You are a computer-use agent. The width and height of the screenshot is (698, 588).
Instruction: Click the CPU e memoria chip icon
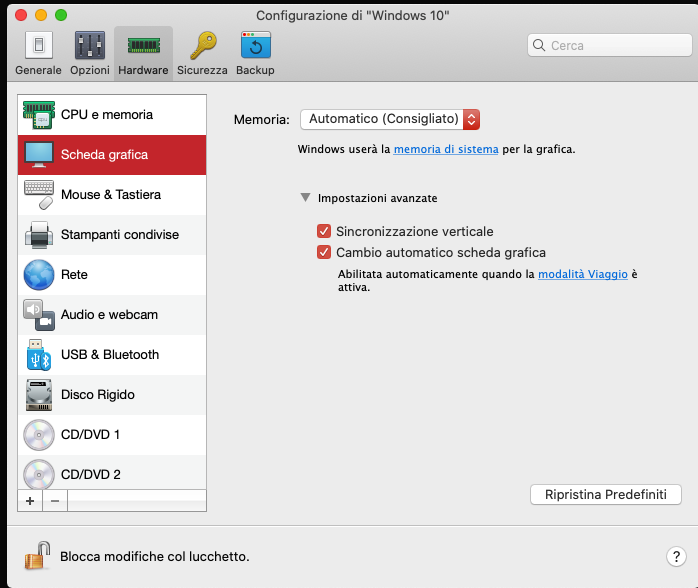coord(39,115)
